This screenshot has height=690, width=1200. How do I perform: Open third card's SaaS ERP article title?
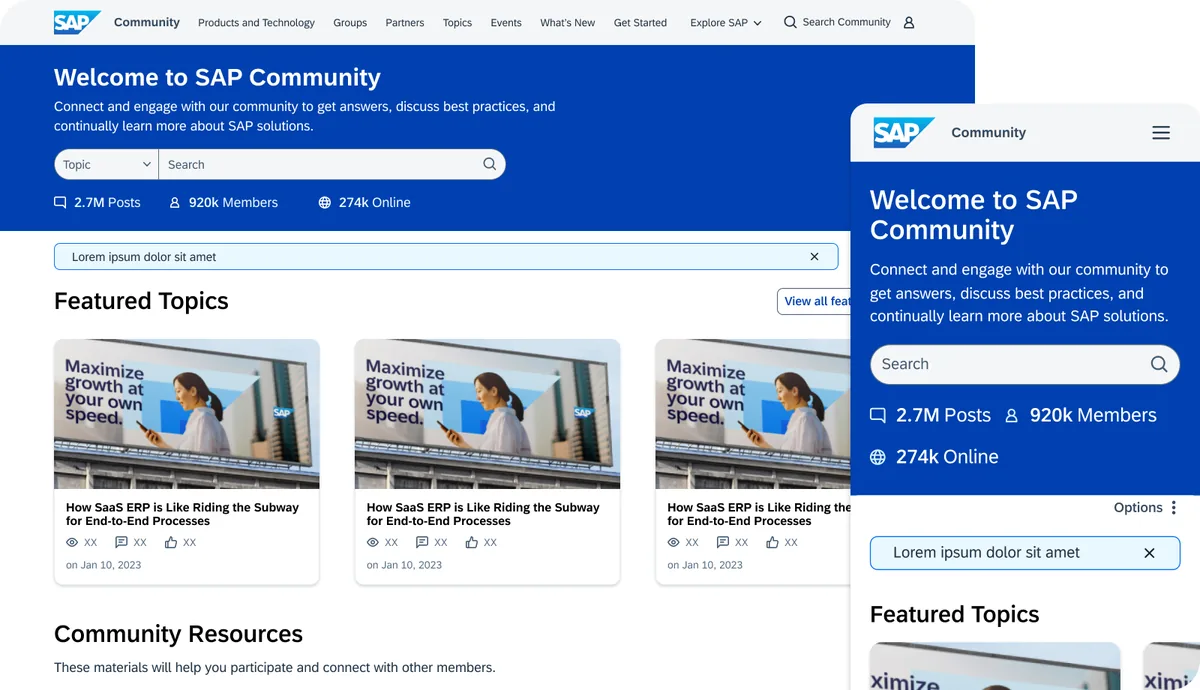759,514
